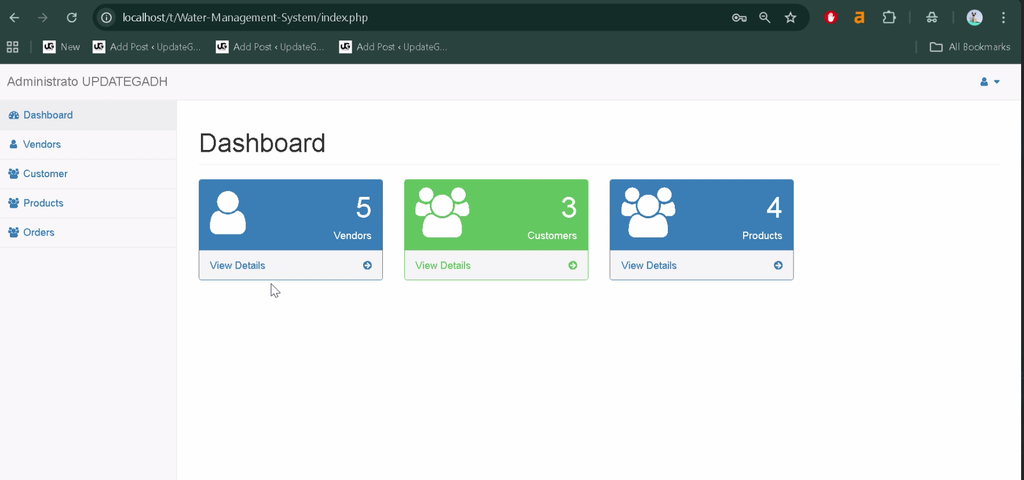The height and width of the screenshot is (480, 1024).
Task: Click the 'Products' label on blue card
Action: point(762,236)
